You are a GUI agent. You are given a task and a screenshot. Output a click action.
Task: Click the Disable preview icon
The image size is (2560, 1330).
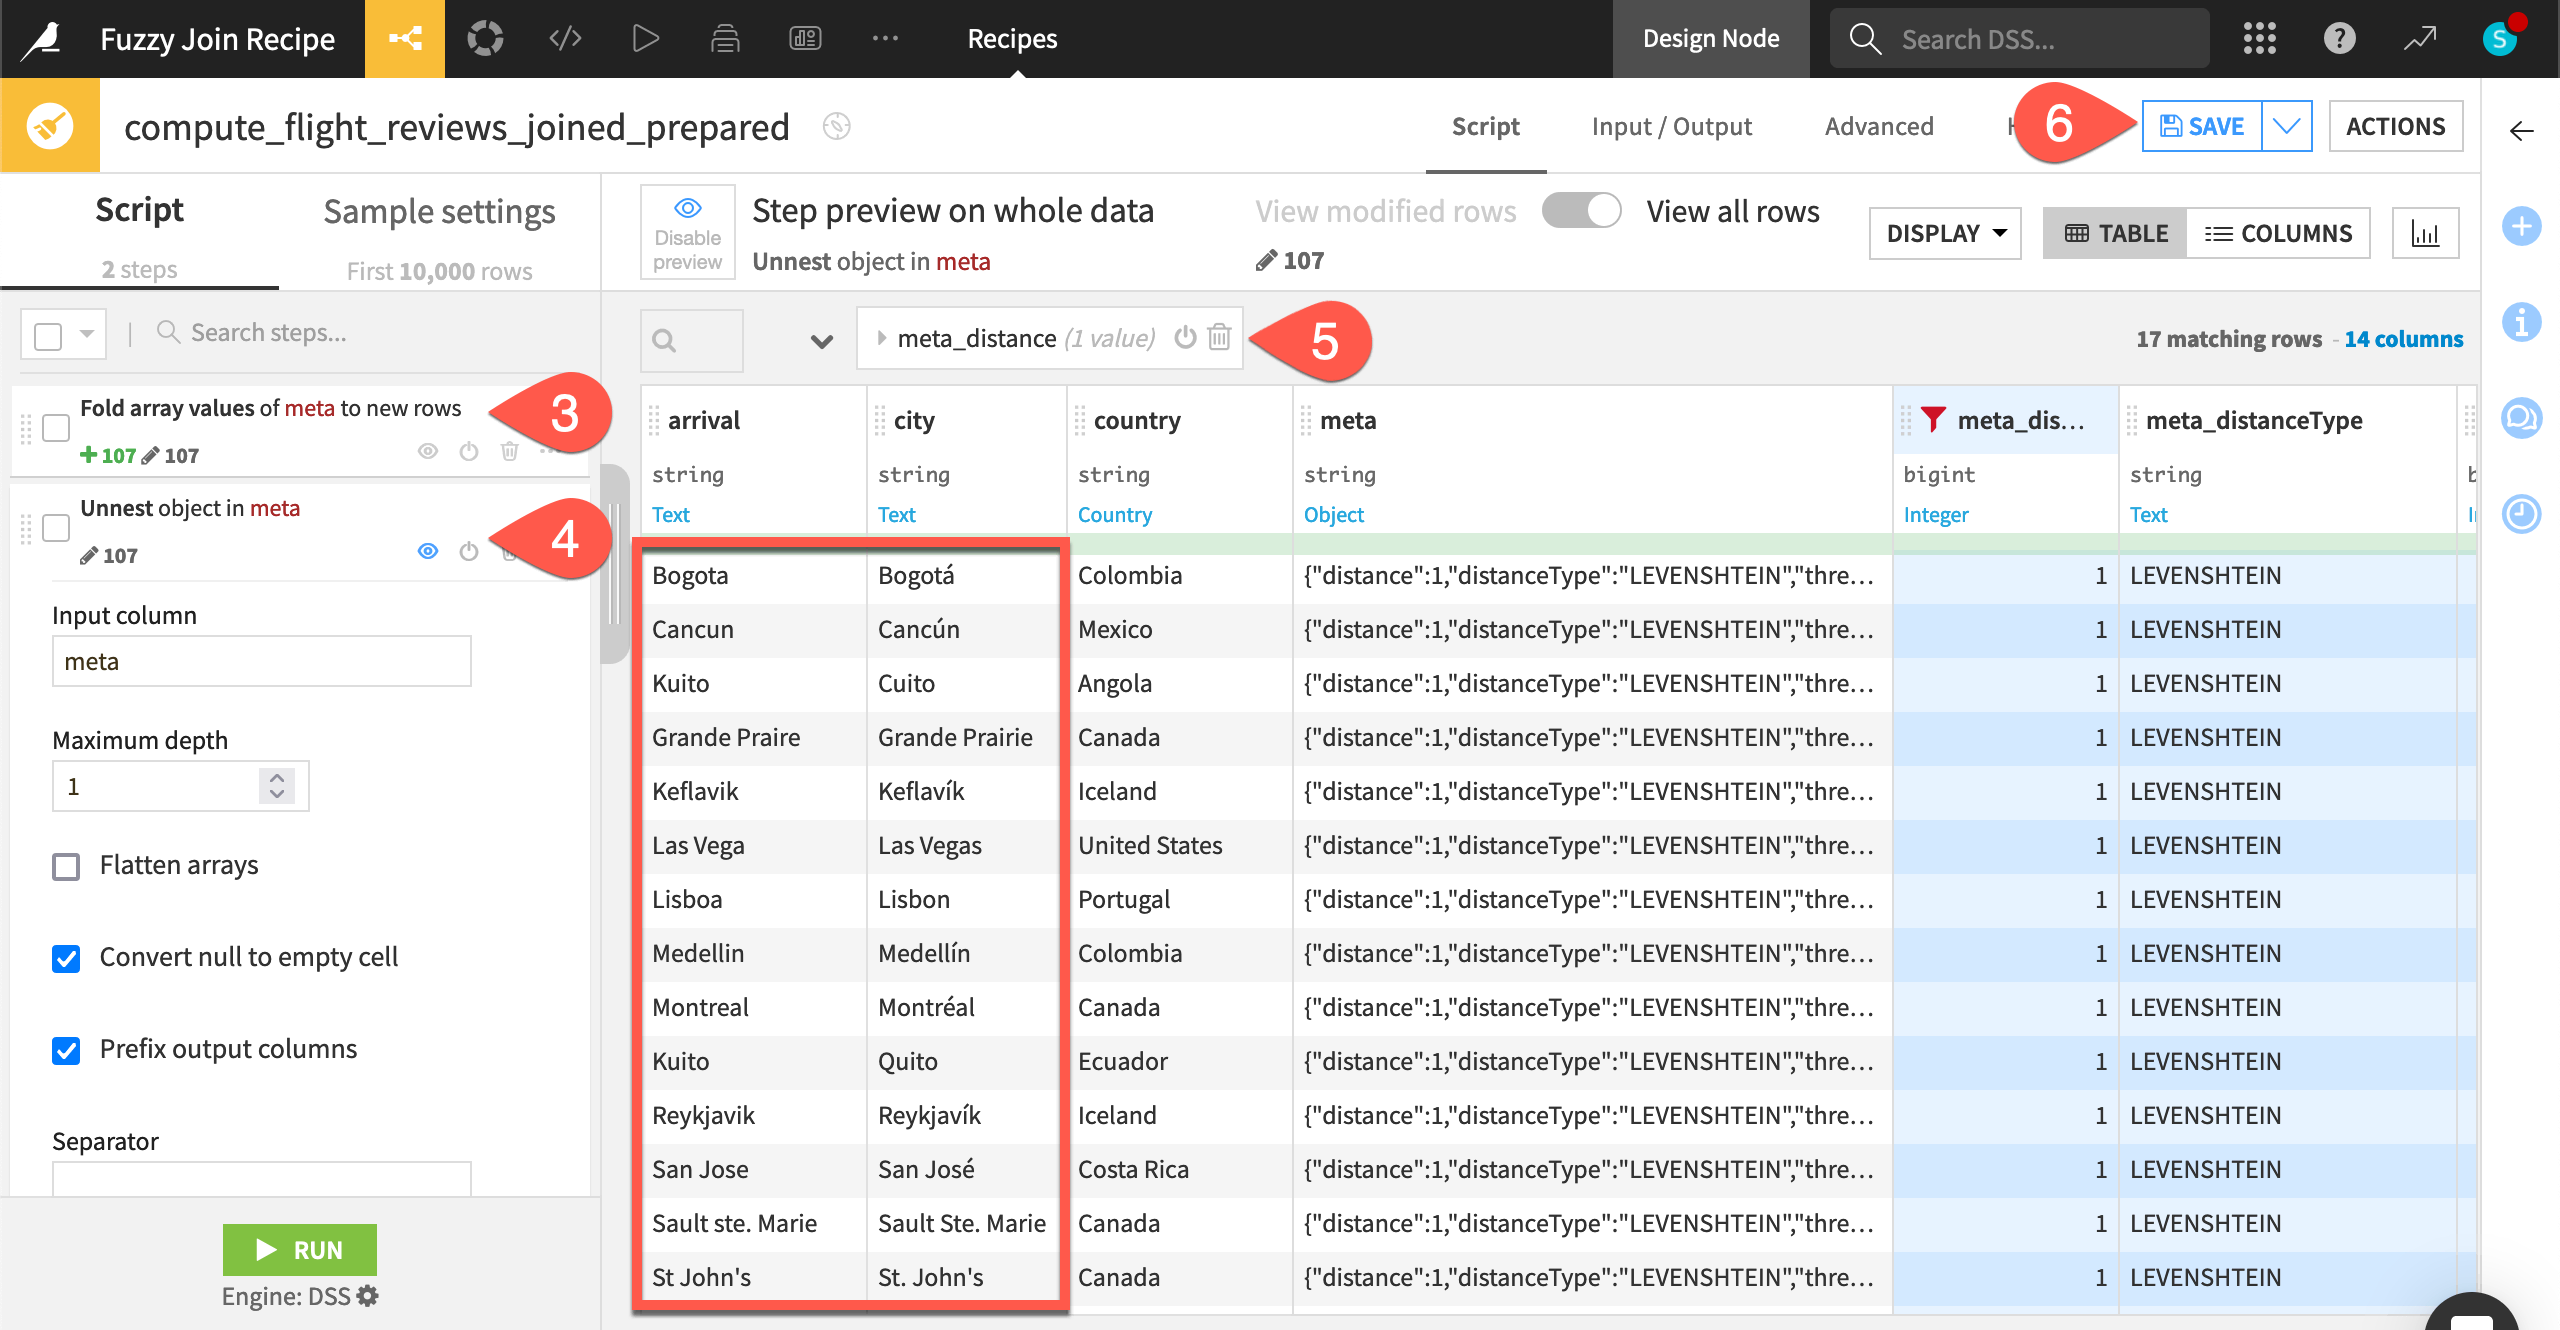687,208
